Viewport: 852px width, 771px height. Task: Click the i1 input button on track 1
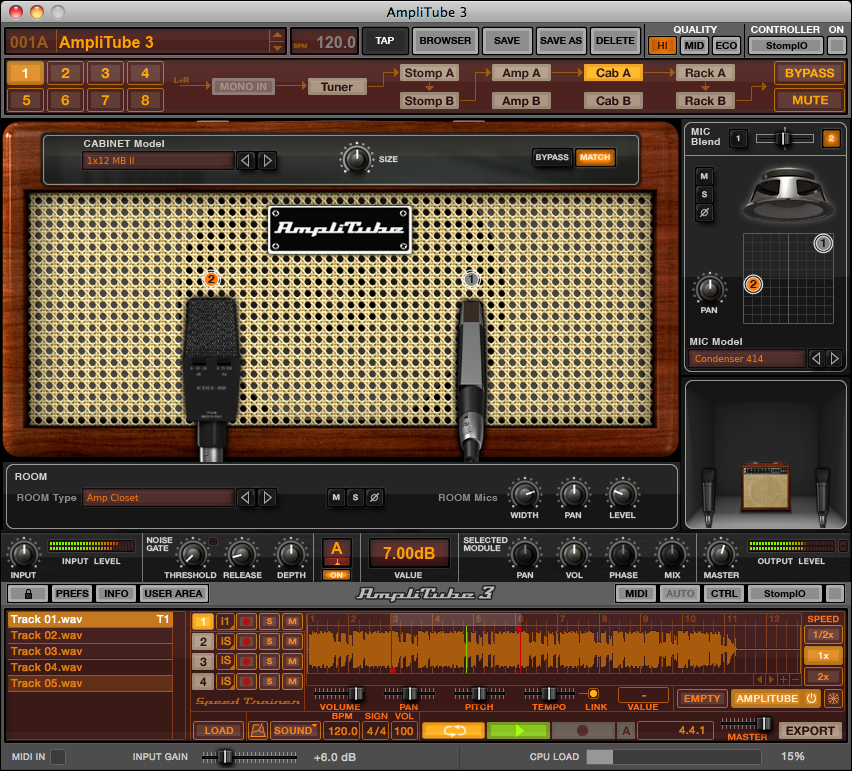225,622
